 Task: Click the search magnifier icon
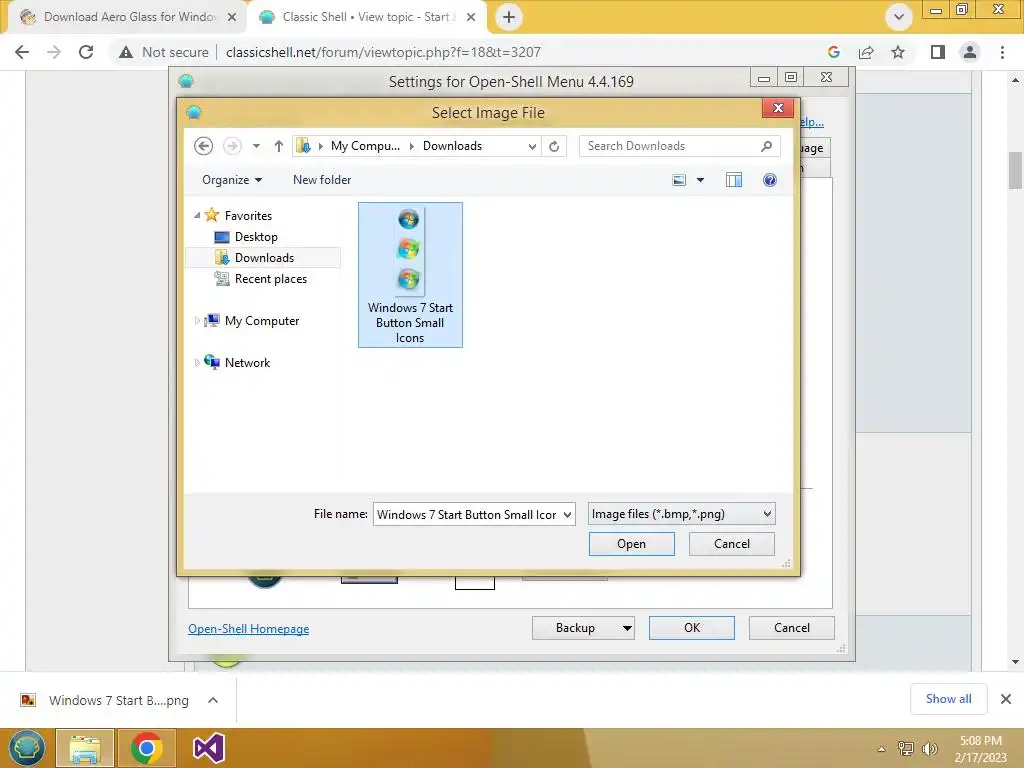click(767, 146)
